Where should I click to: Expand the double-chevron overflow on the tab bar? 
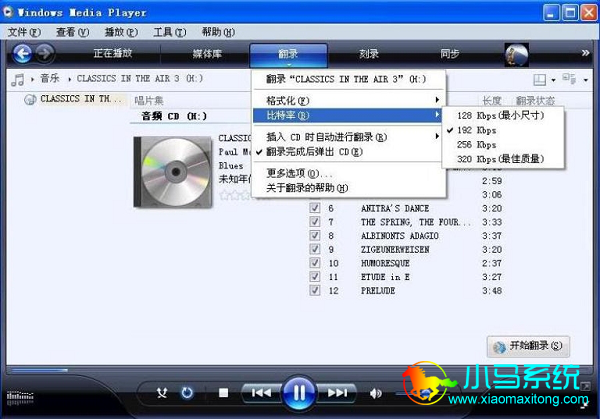[x=585, y=53]
